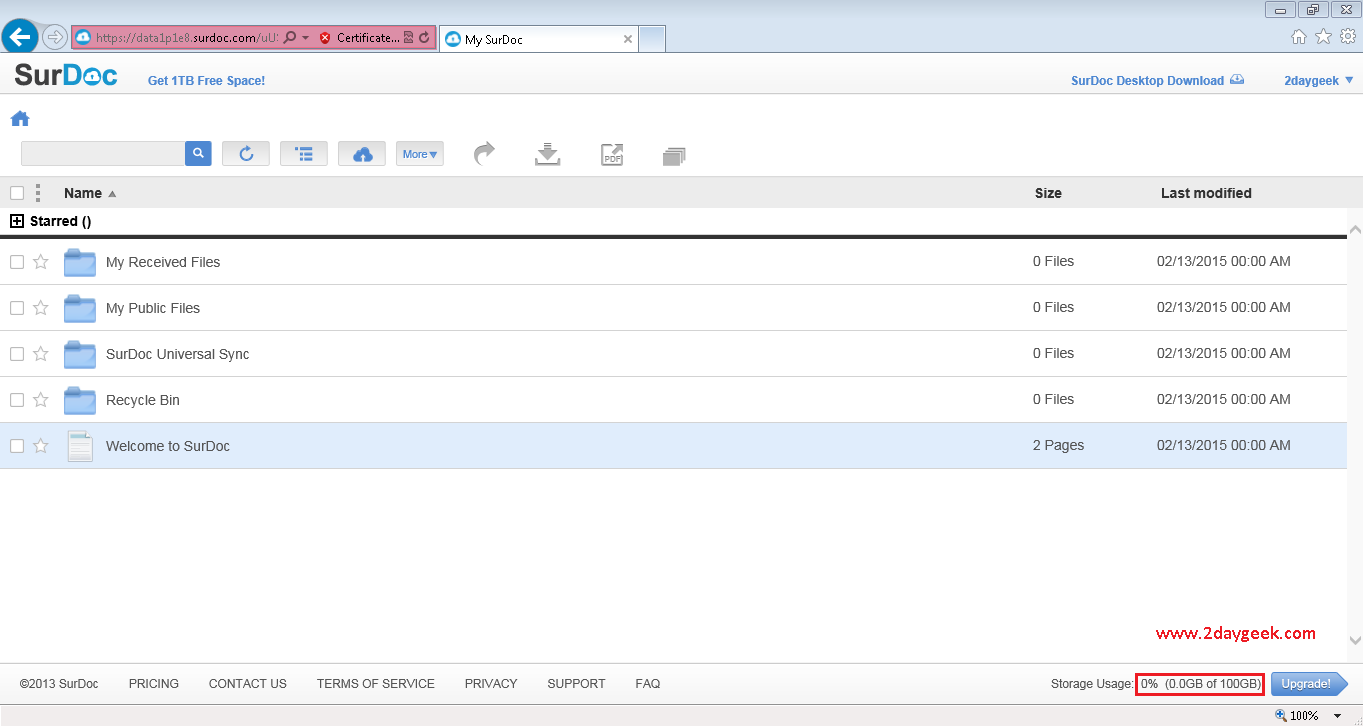Image resolution: width=1363 pixels, height=726 pixels.
Task: Click the share arrow icon
Action: coord(485,153)
